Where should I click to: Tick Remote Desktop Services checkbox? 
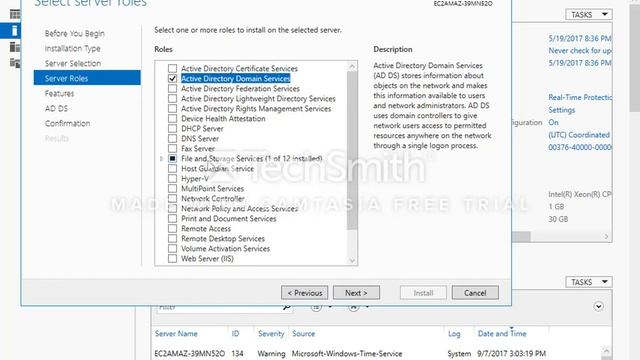coord(173,238)
